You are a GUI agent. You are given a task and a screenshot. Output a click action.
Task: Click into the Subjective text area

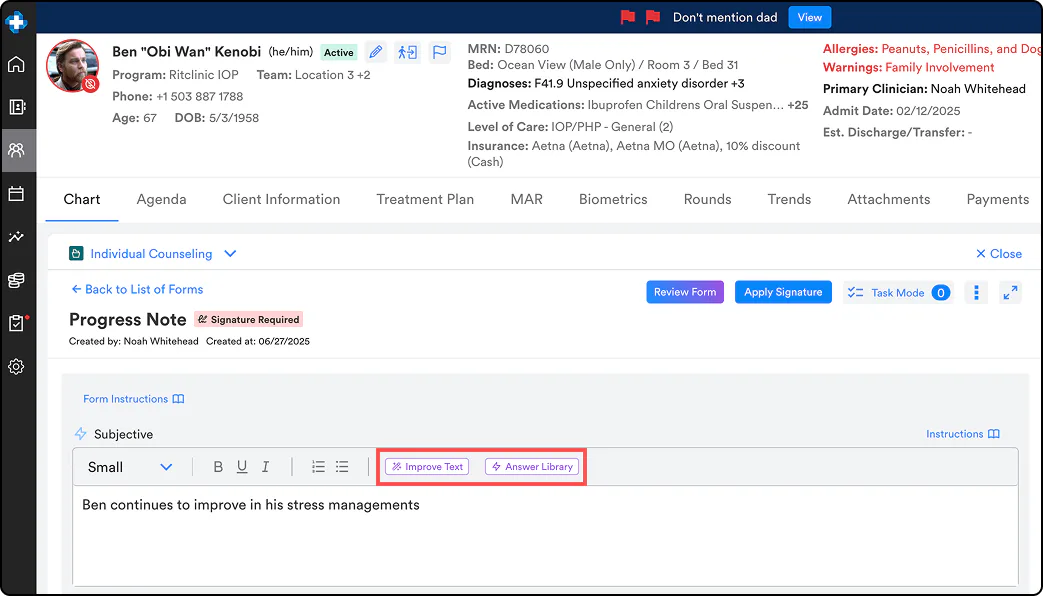click(545, 535)
